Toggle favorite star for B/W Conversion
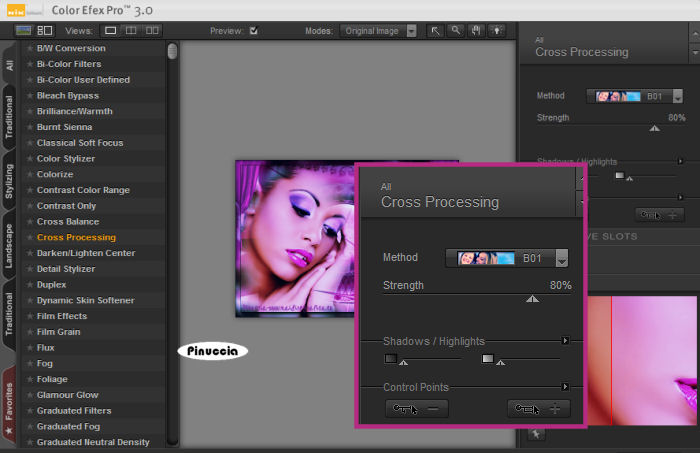This screenshot has width=700, height=453. coord(30,48)
